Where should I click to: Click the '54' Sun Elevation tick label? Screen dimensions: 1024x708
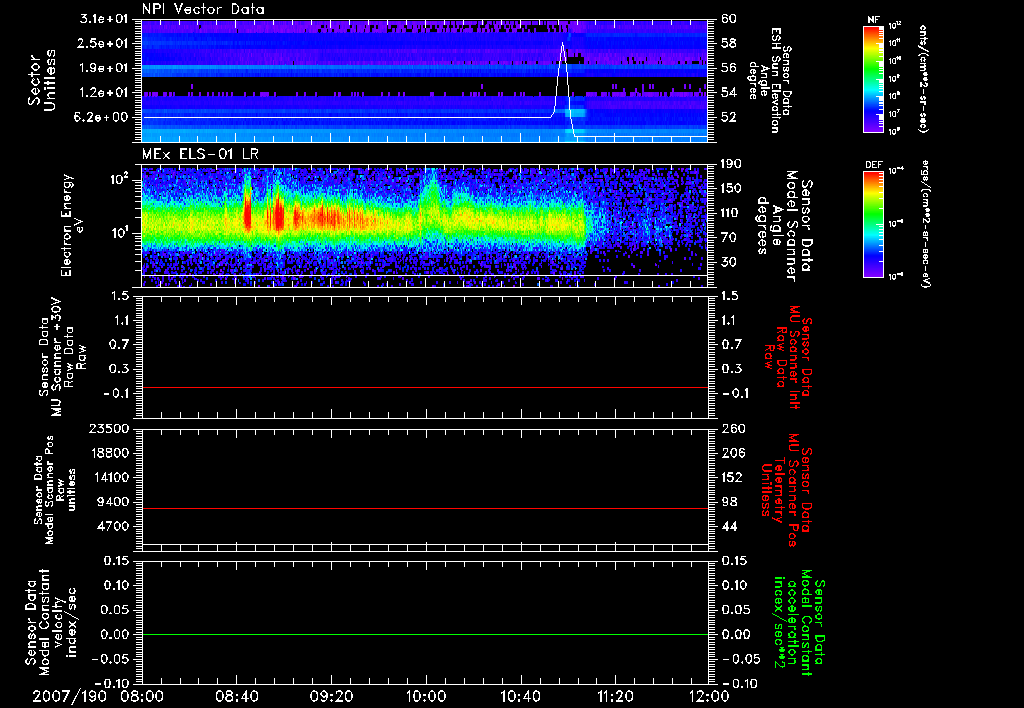[x=729, y=93]
